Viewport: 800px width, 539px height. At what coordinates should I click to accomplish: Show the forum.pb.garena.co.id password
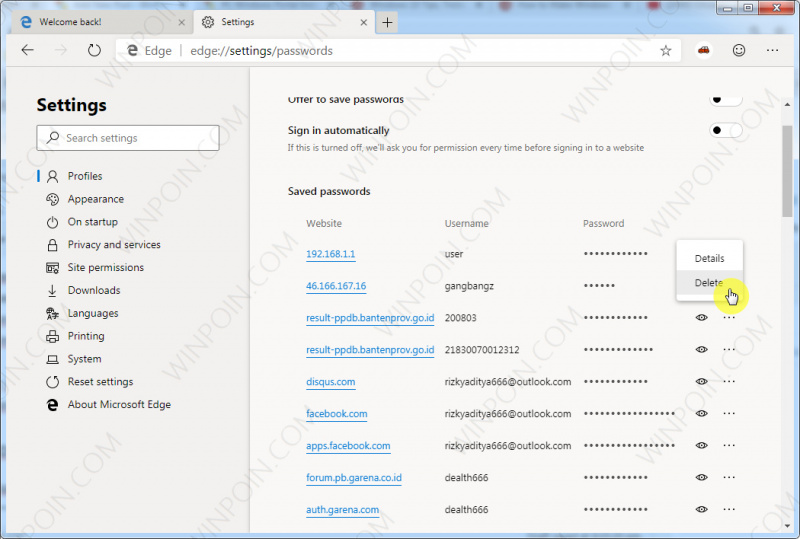(x=702, y=477)
